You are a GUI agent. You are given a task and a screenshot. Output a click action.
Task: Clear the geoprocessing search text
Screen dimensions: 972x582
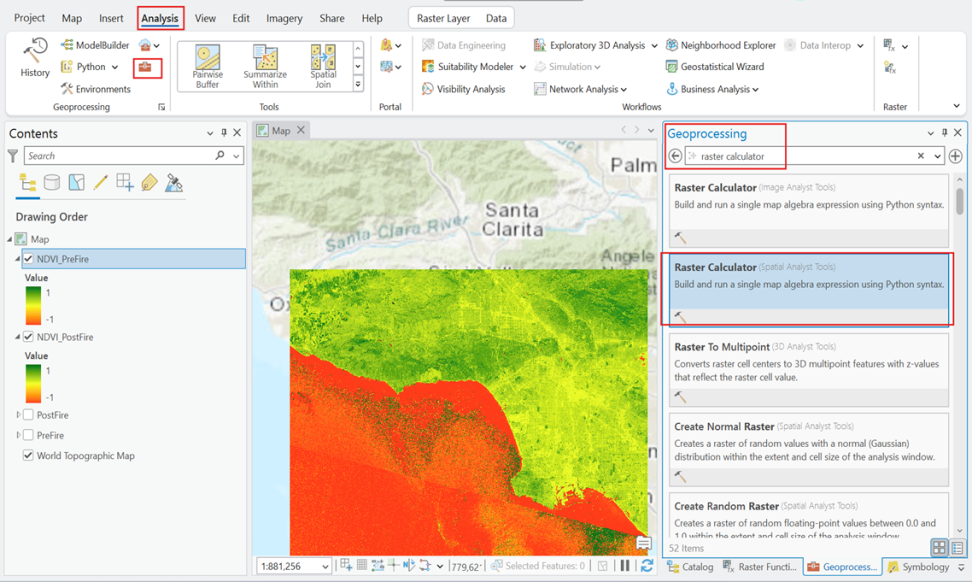pos(921,156)
